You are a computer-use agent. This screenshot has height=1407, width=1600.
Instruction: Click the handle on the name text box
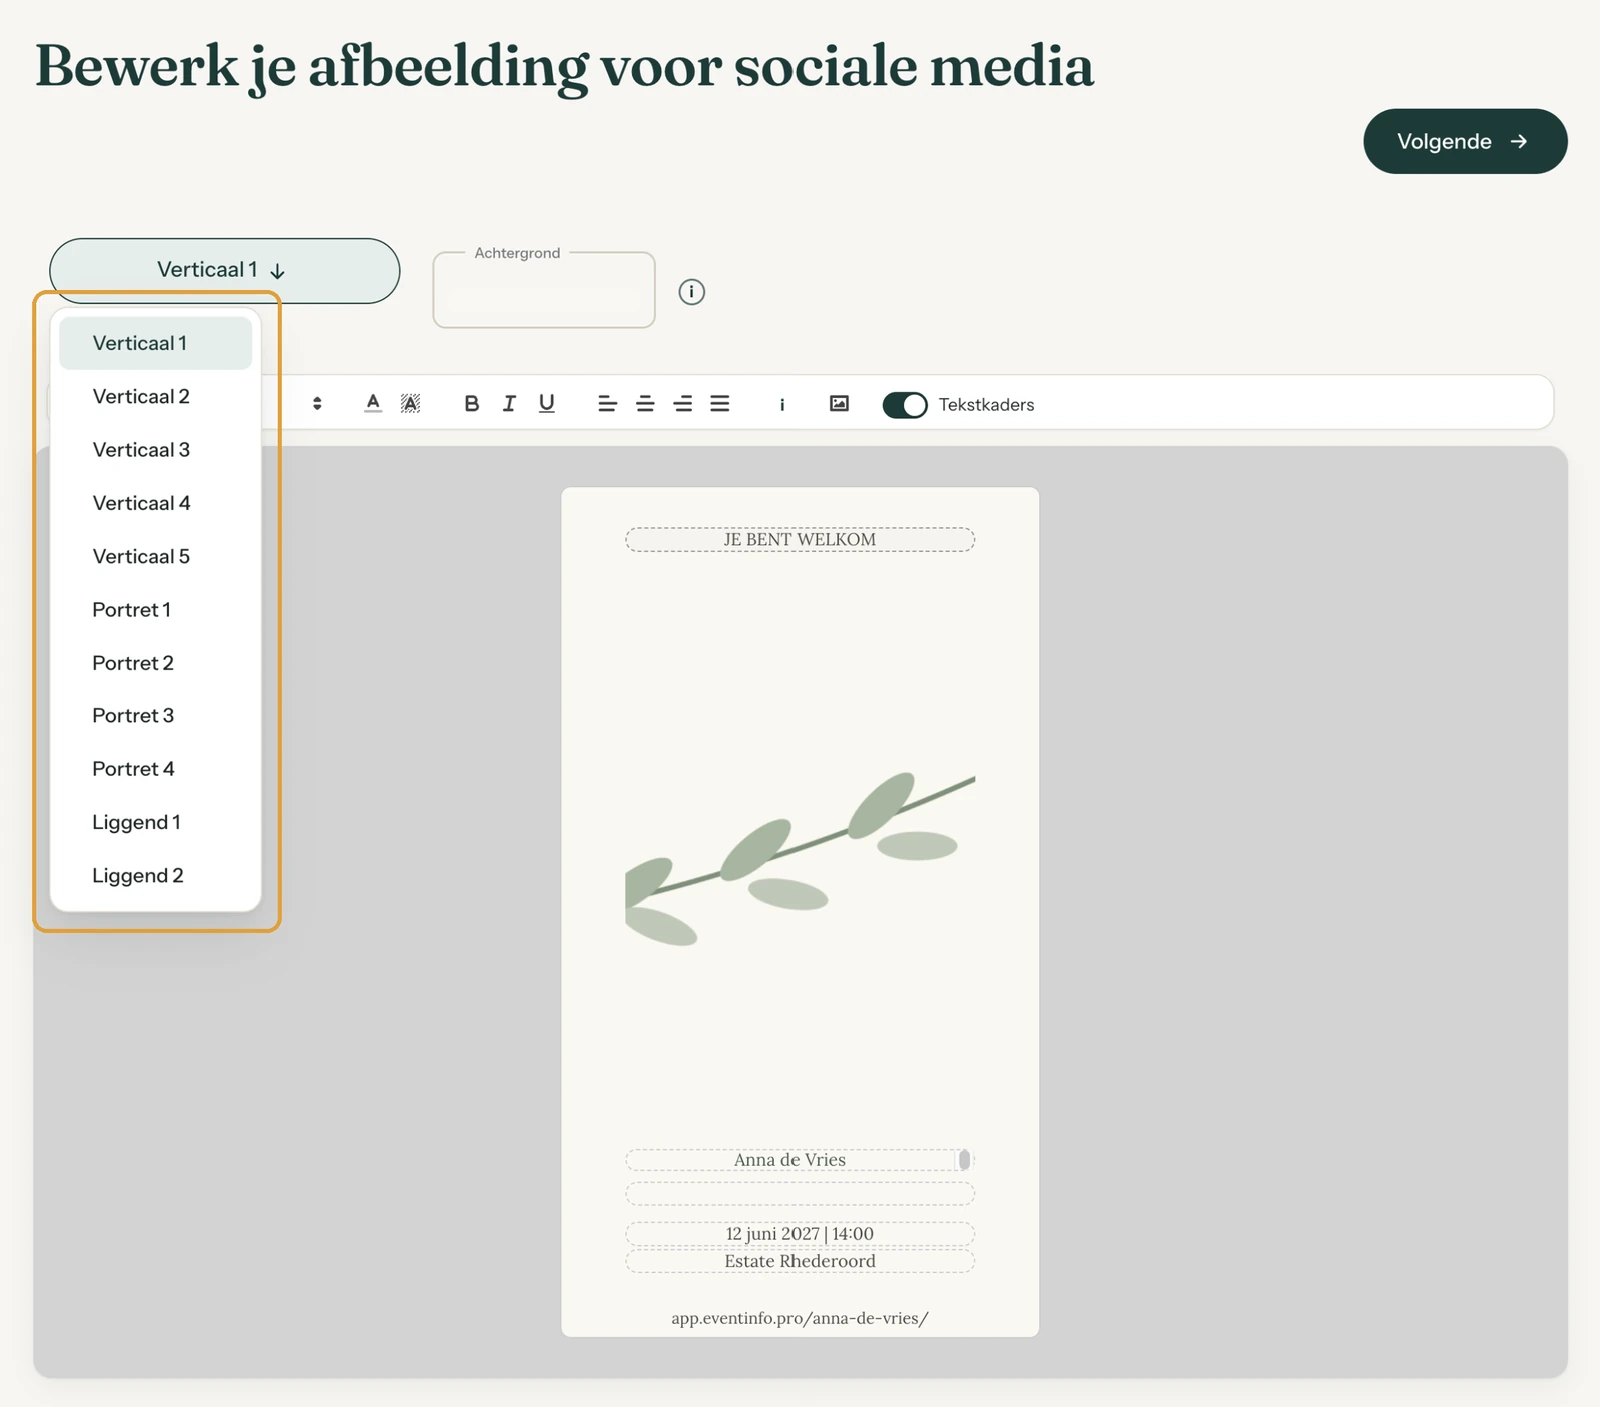(964, 1160)
